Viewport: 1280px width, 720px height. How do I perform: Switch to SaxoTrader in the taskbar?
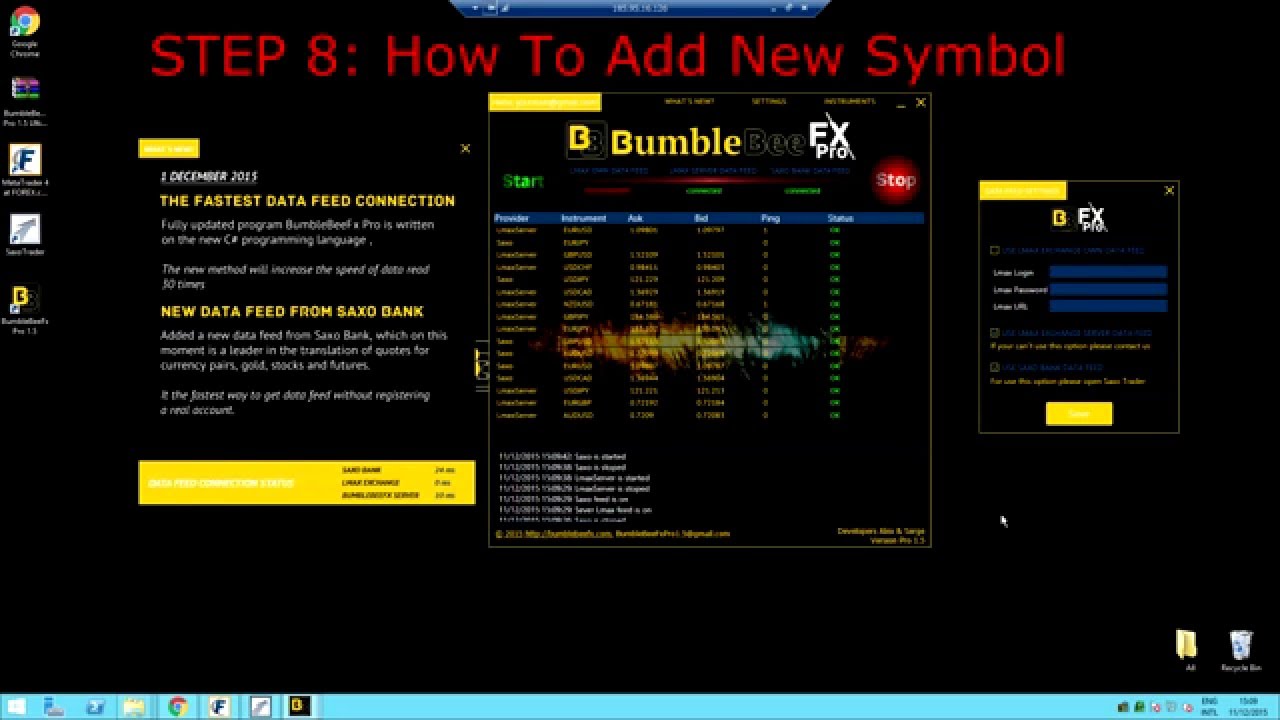(260, 707)
